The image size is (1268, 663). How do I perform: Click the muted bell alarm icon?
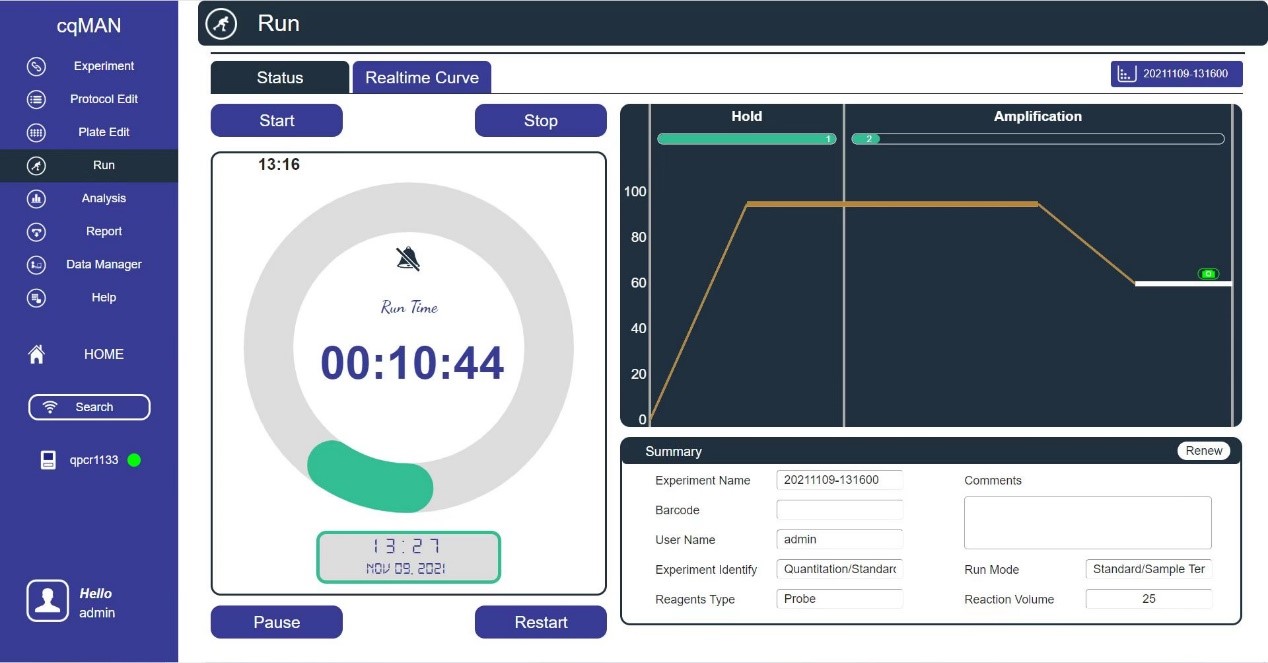tap(408, 258)
